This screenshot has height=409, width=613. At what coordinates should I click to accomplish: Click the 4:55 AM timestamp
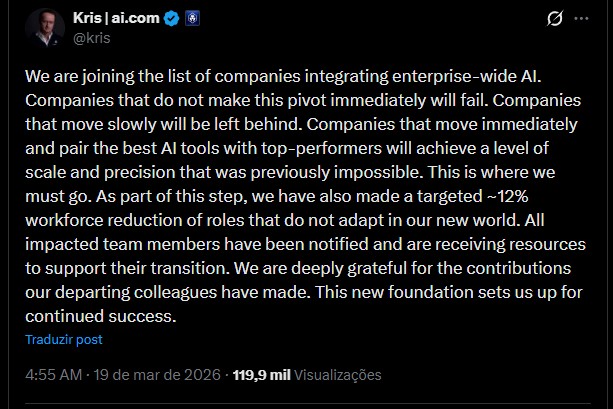click(52, 375)
